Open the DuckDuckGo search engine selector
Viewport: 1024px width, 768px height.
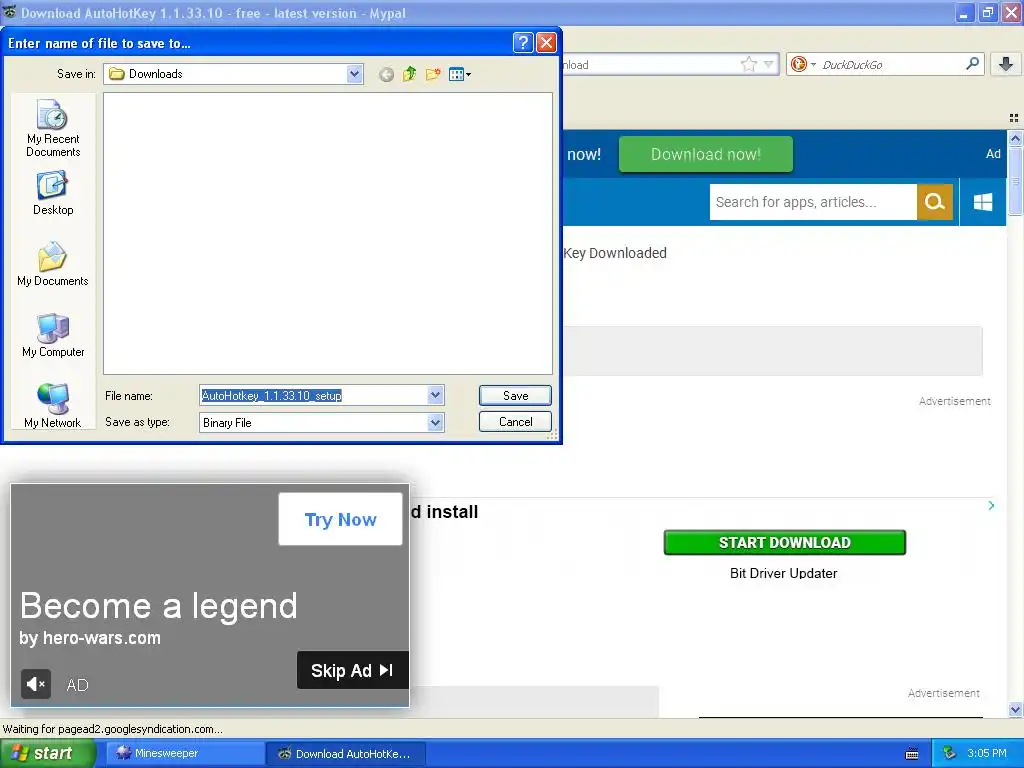pos(803,64)
